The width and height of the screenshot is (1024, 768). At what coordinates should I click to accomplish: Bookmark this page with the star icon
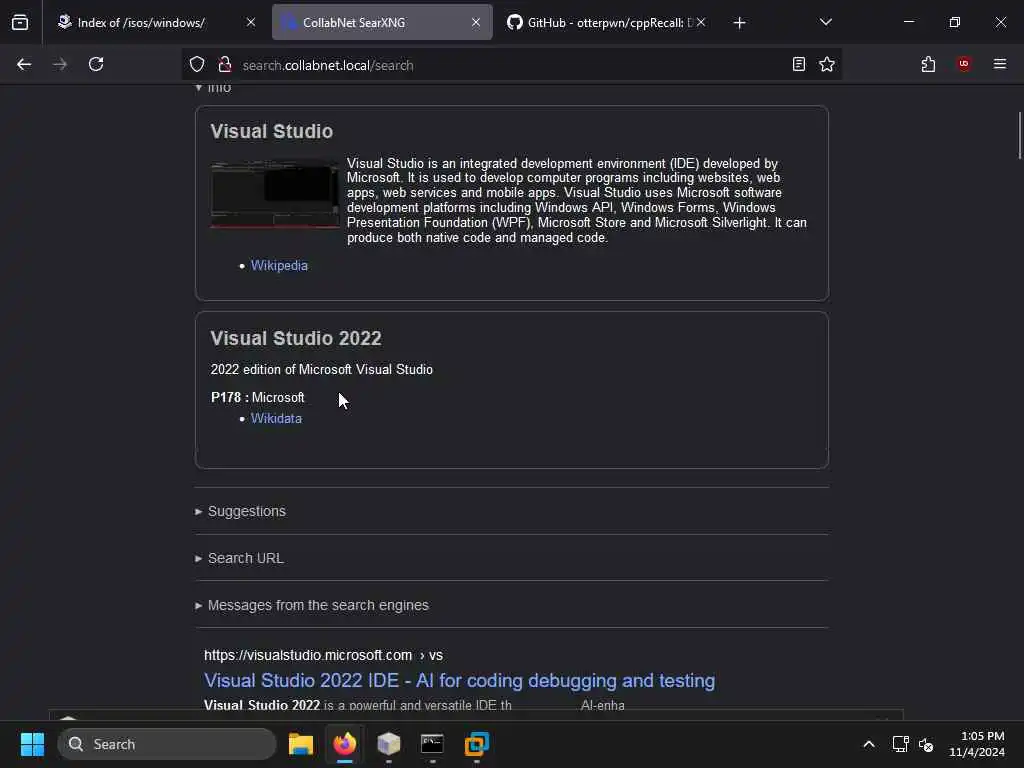point(827,64)
